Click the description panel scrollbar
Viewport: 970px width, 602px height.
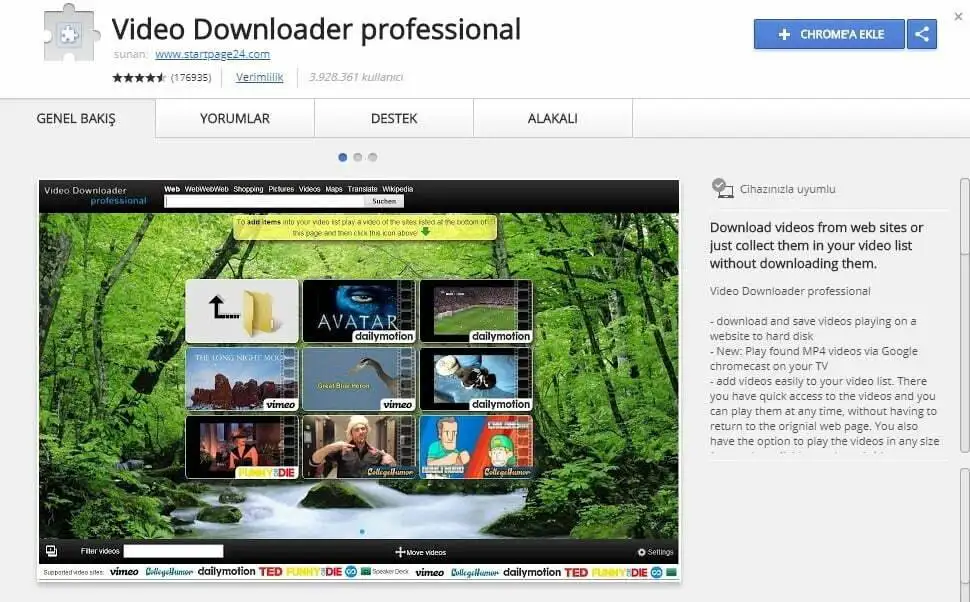(x=964, y=316)
